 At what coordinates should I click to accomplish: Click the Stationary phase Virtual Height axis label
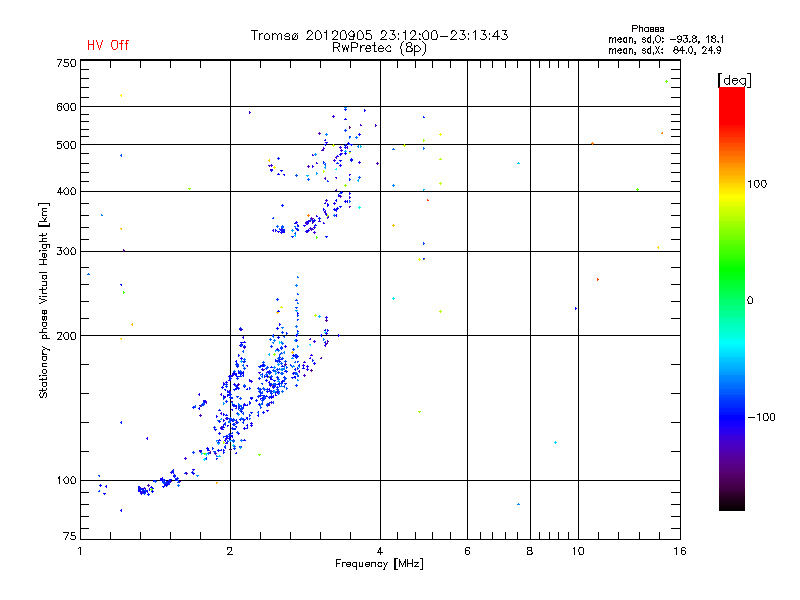pos(43,301)
